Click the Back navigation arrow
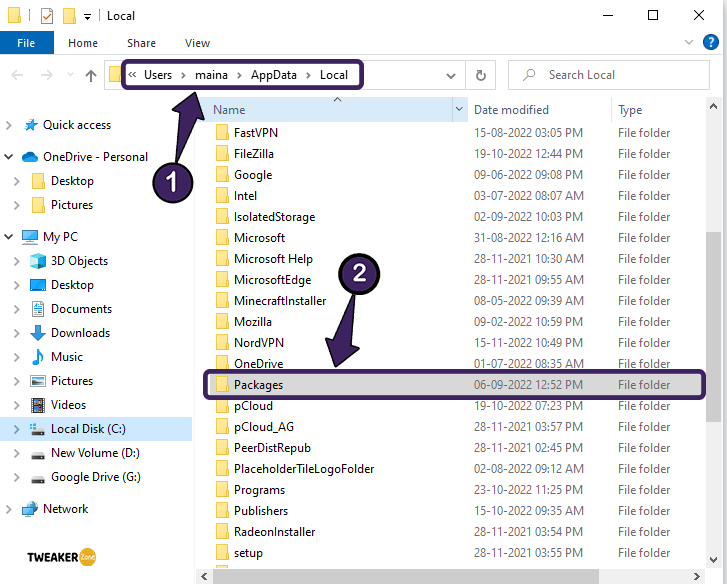 17,75
